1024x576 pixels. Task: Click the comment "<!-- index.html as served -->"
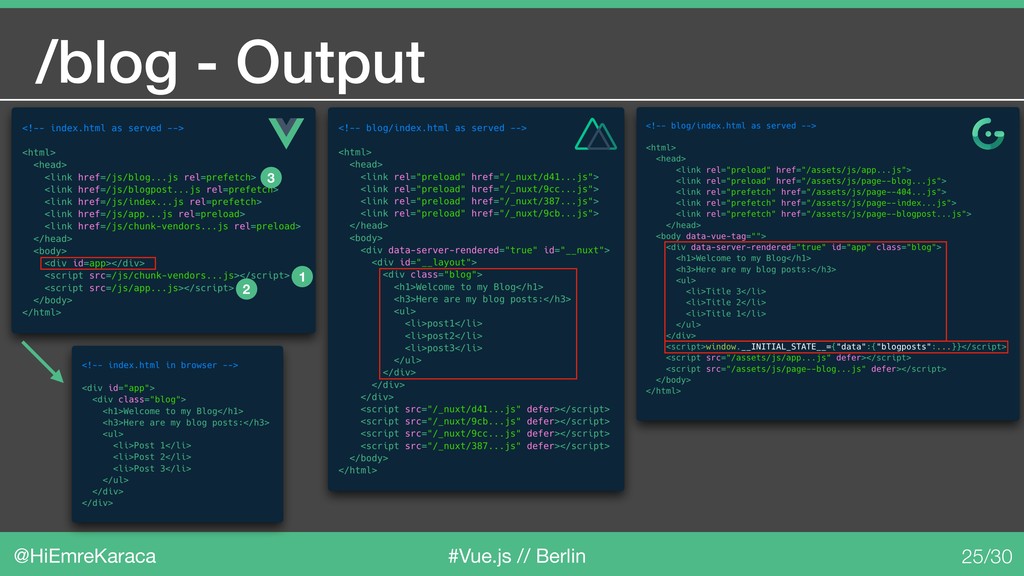[x=103, y=128]
